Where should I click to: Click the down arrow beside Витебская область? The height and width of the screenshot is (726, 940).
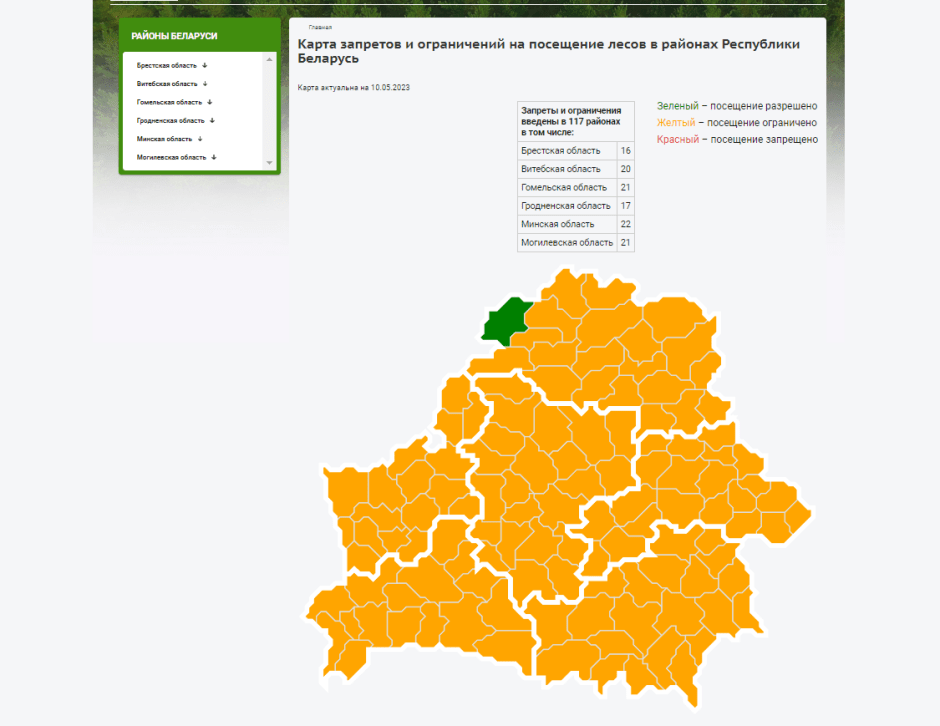204,84
